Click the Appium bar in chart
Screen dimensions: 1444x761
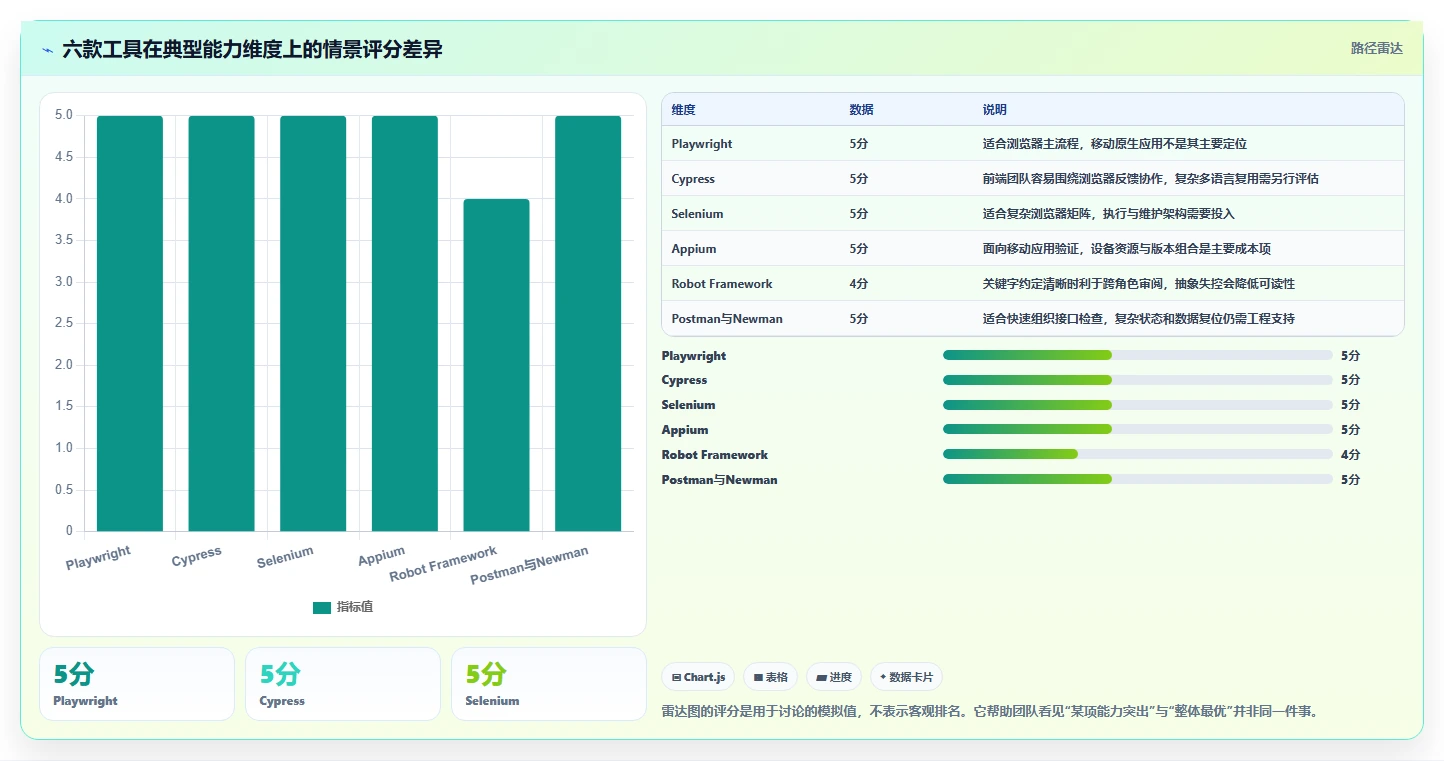point(405,323)
